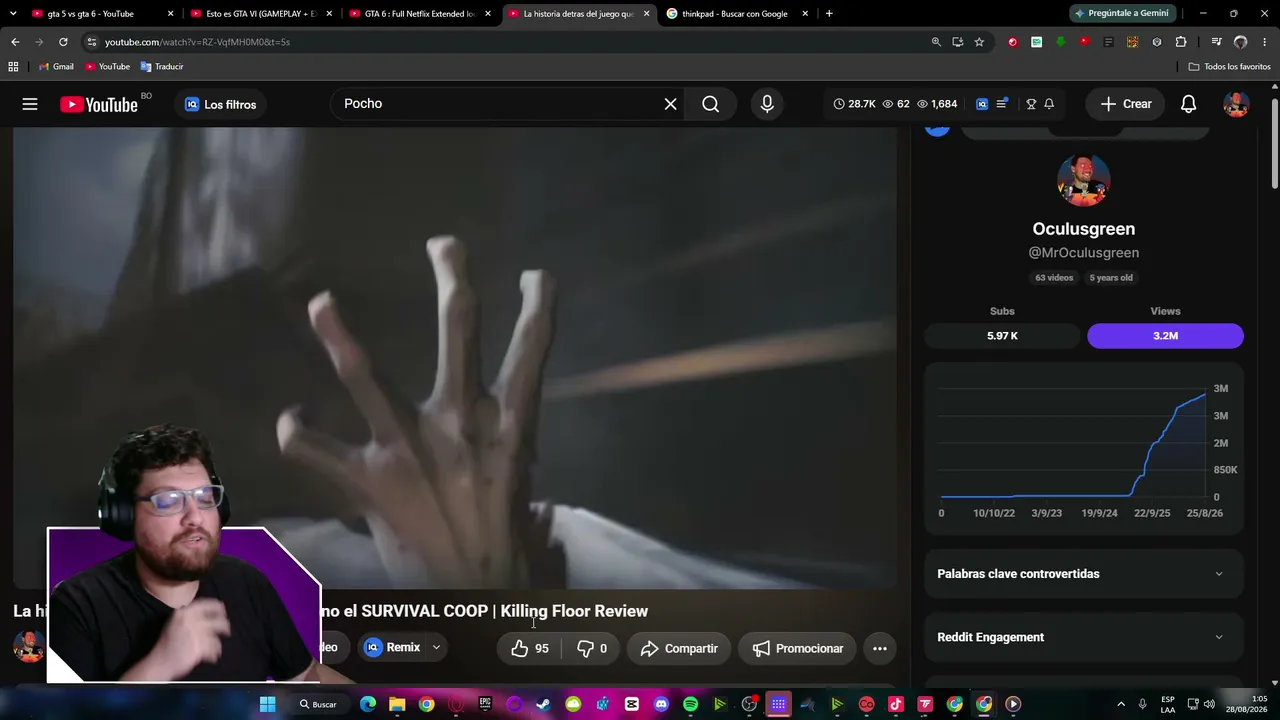Open the Windows Start menu
Viewport: 1280px width, 720px height.
click(267, 704)
